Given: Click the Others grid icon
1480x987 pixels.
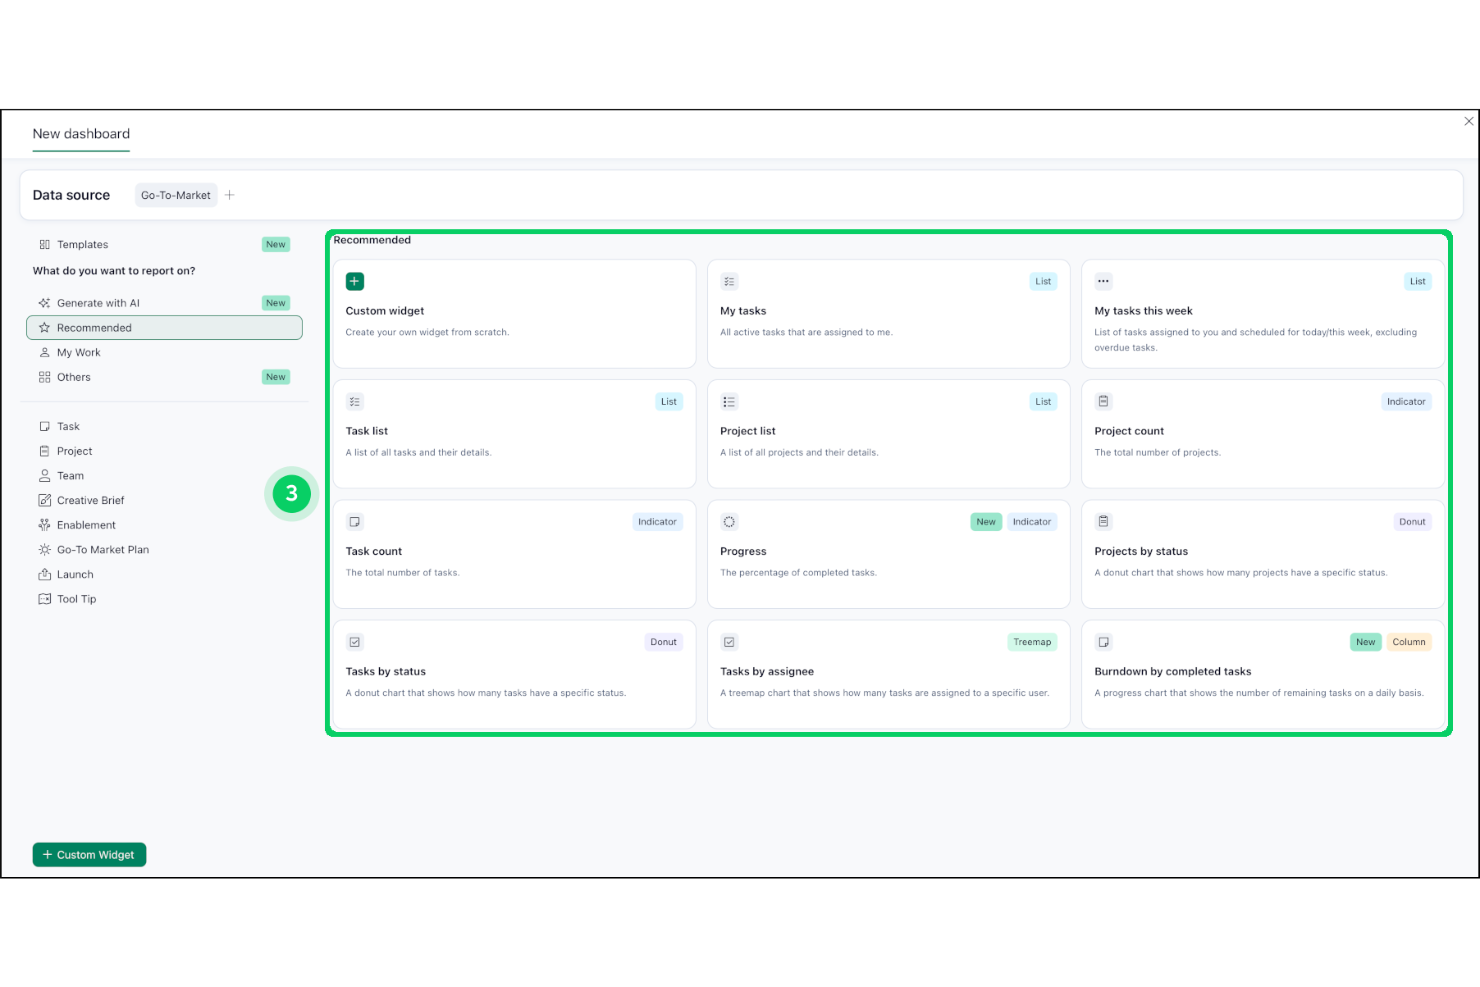Looking at the screenshot, I should 44,377.
